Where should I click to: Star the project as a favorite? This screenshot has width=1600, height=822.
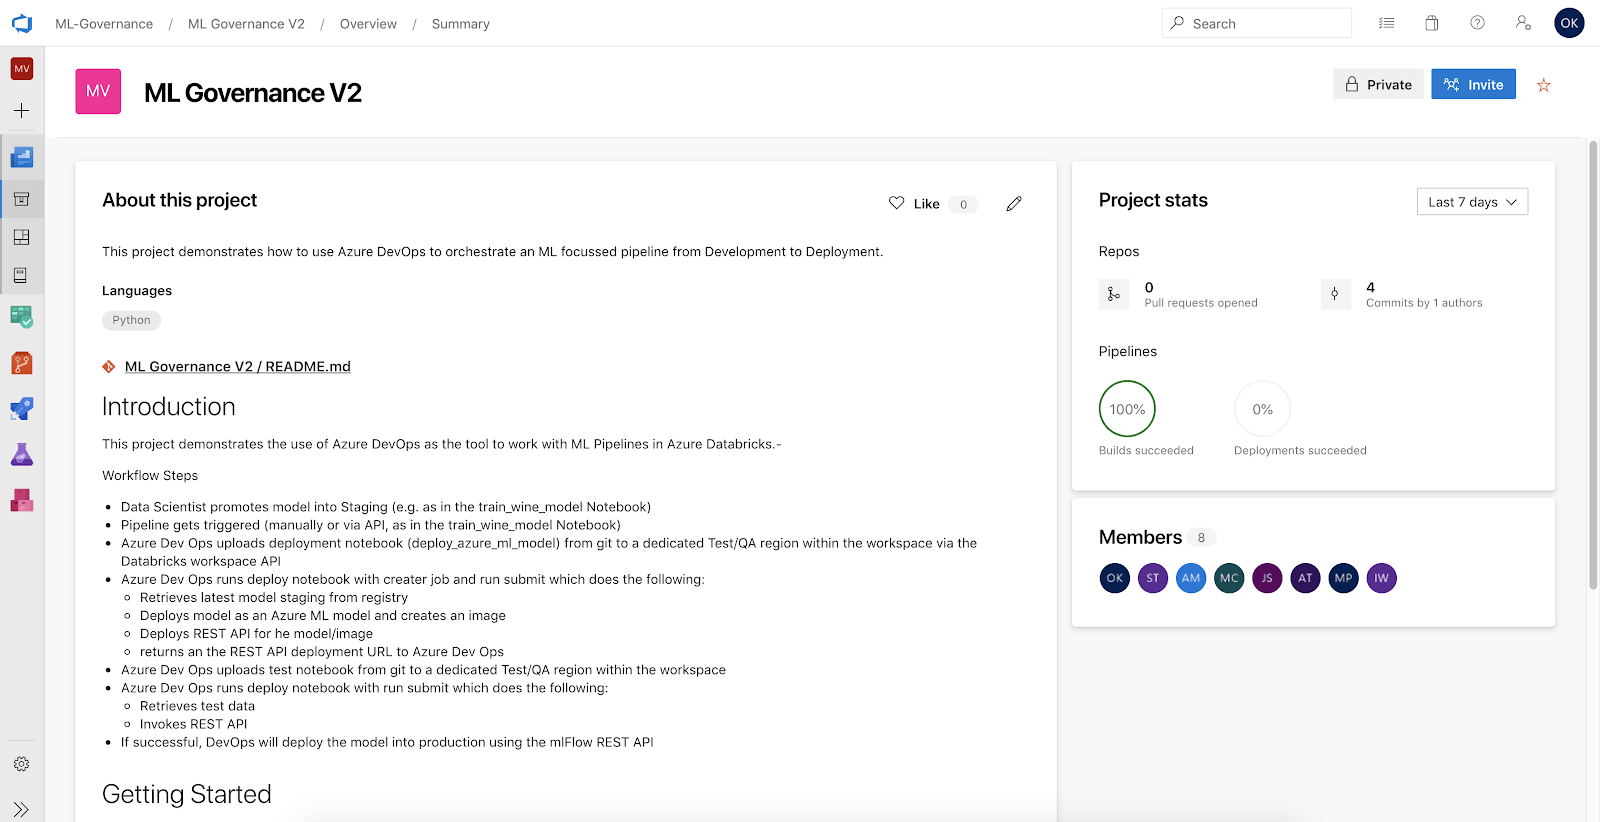coord(1543,85)
